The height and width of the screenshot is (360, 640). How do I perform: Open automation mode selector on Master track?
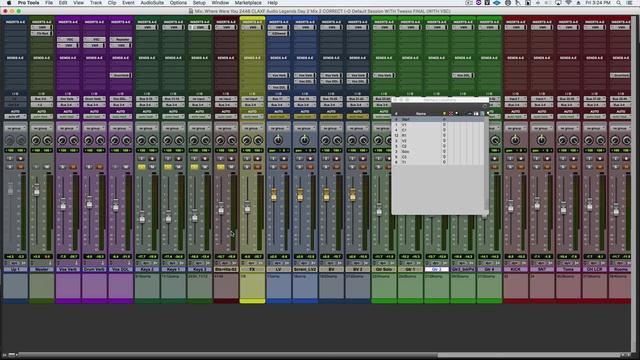[41, 117]
